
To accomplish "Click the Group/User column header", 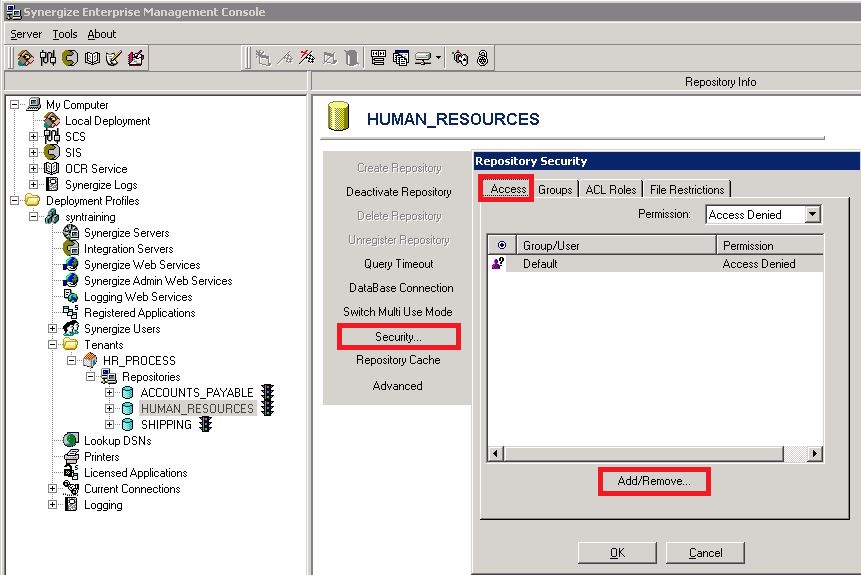I will 616,245.
